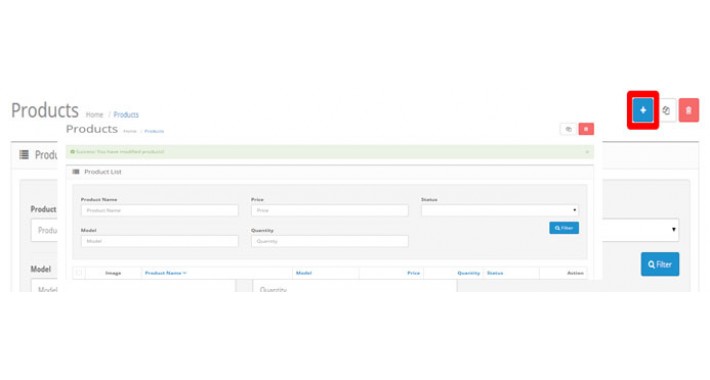Focus the inset panel's Model input field
710x380 pixels.
pyautogui.click(x=159, y=241)
